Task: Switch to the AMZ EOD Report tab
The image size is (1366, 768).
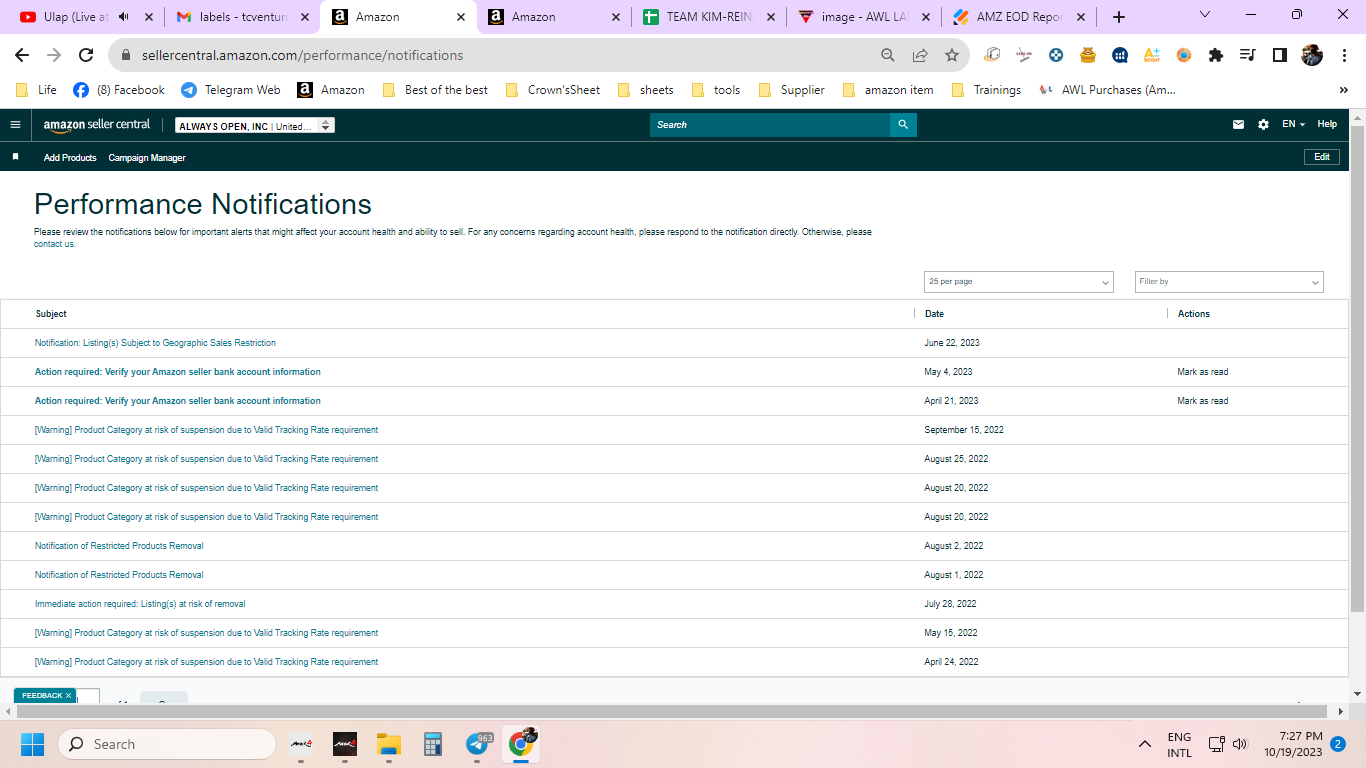Action: pos(1019,17)
